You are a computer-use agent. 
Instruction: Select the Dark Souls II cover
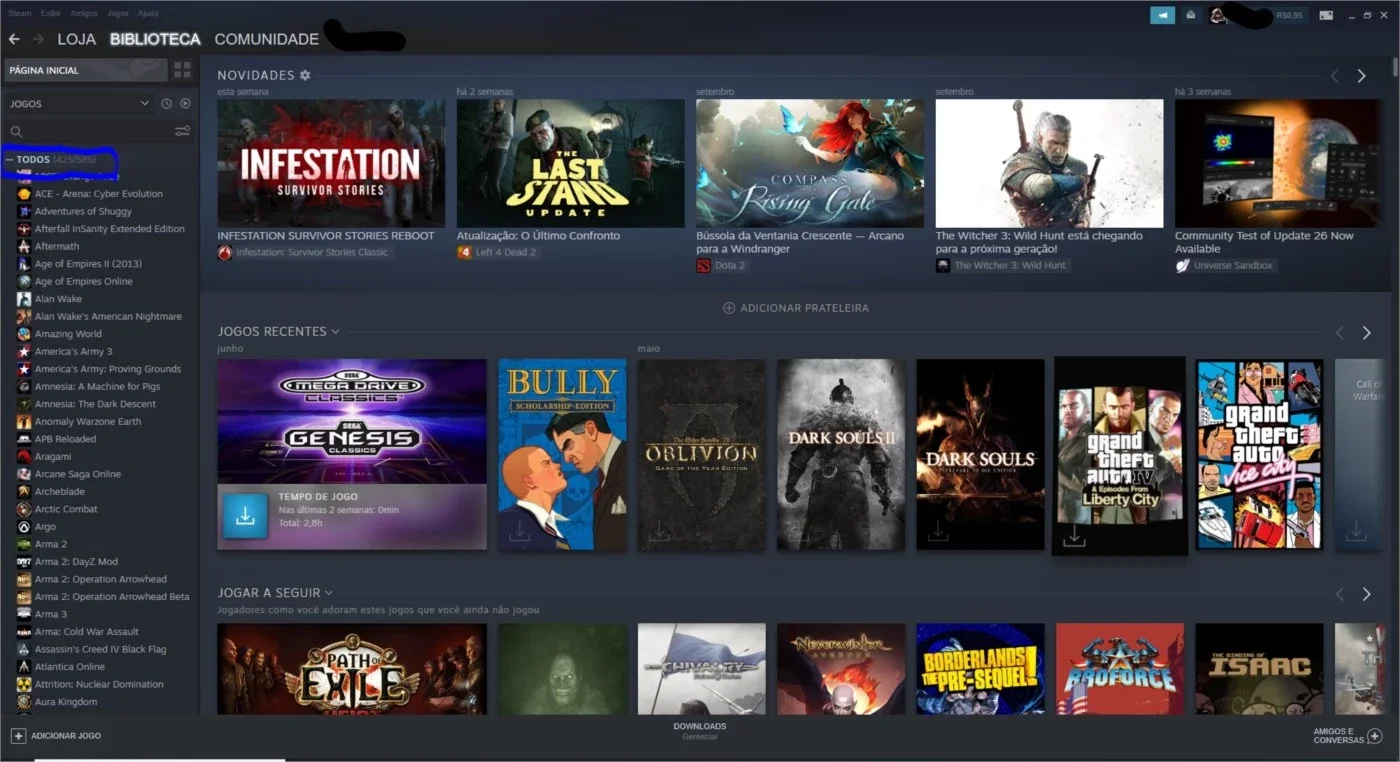[x=840, y=454]
